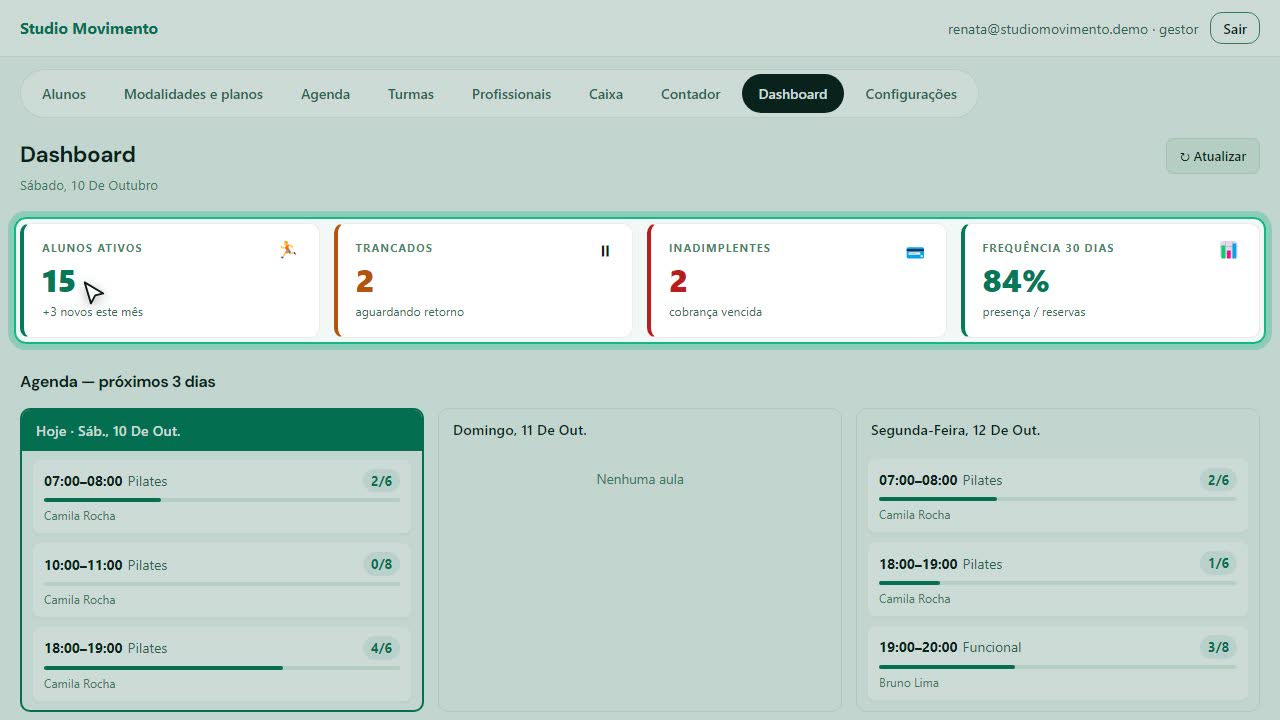1280x720 pixels.
Task: Click the credit card icon in Inadimplentes card
Action: [x=915, y=252]
